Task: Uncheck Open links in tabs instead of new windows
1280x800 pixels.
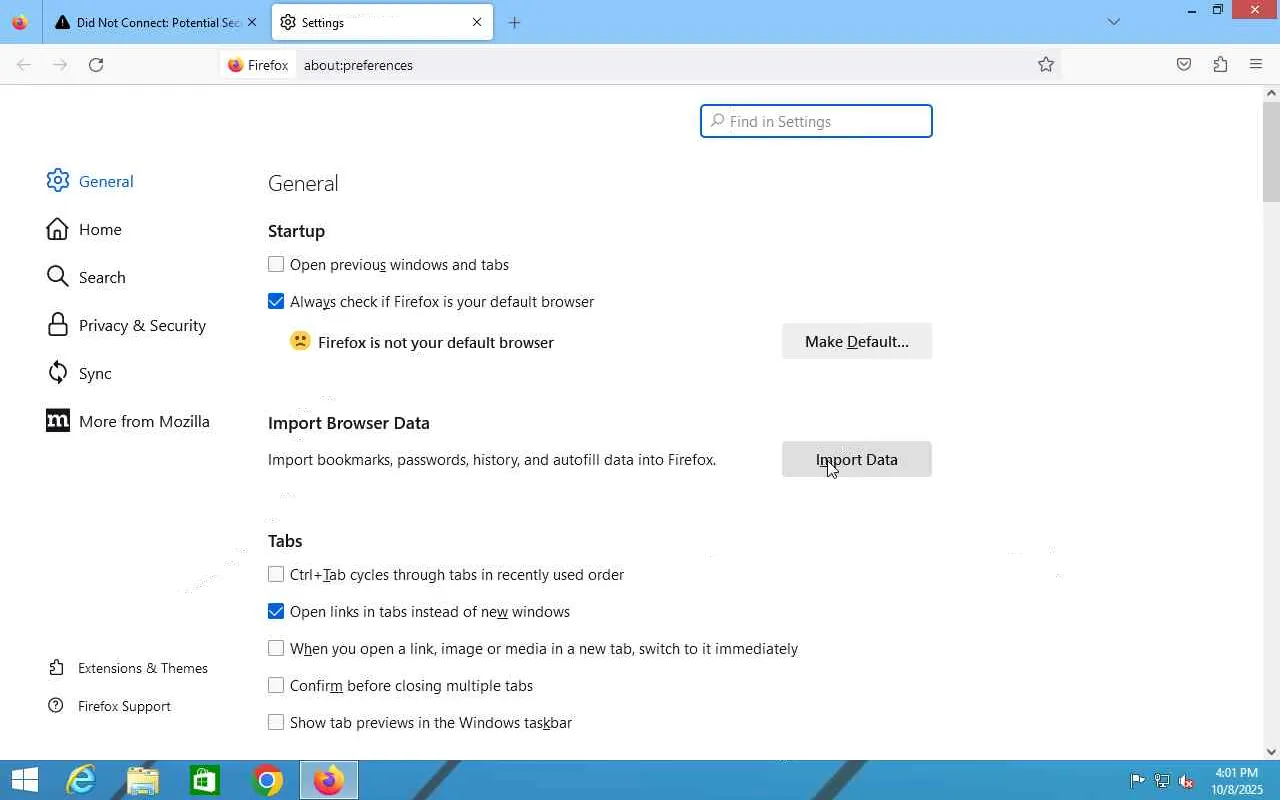Action: pyautogui.click(x=276, y=612)
